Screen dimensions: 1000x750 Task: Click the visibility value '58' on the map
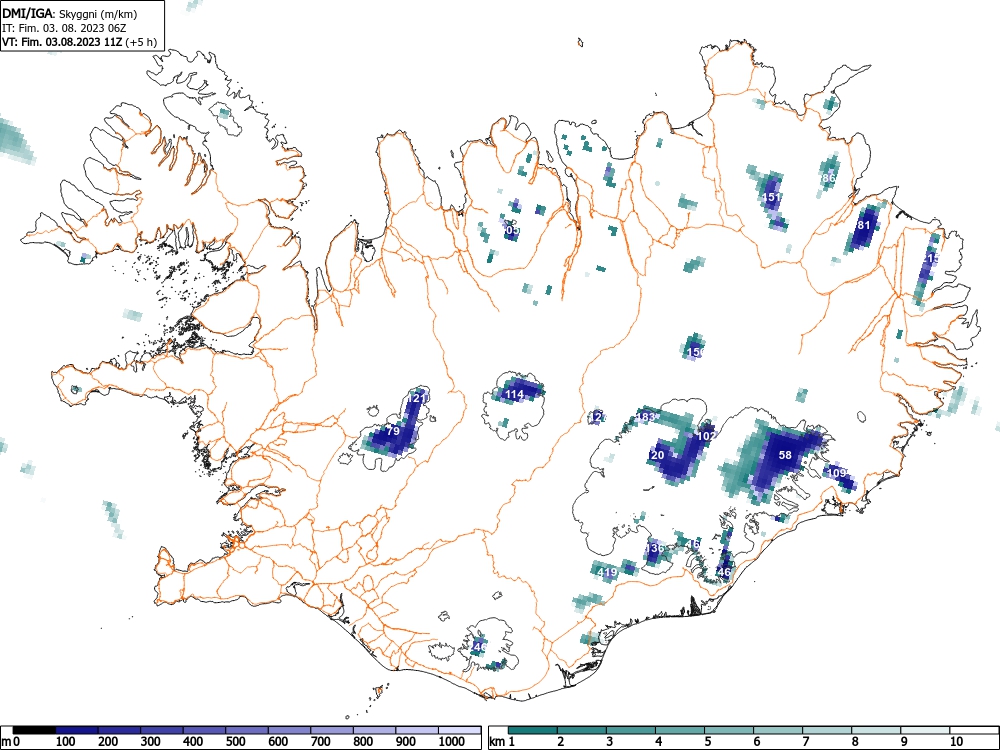tap(785, 455)
